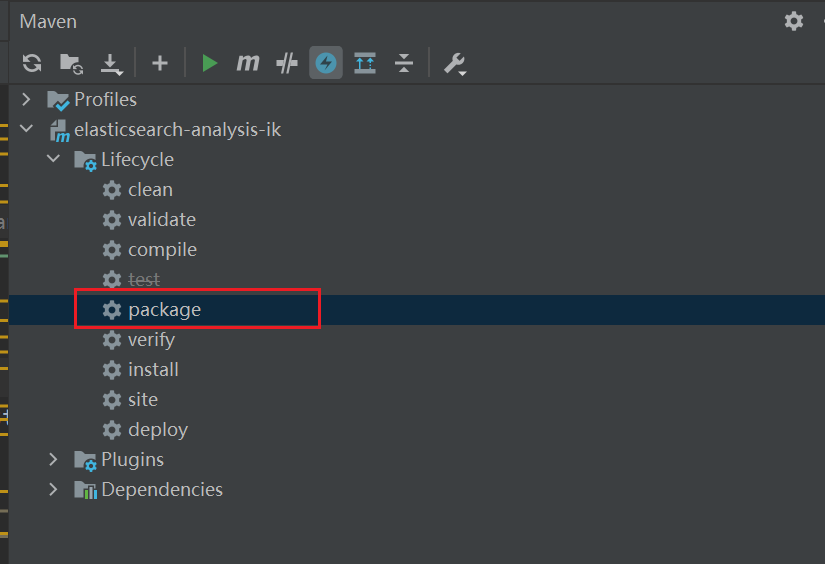Select the Plugins label
The width and height of the screenshot is (825, 564).
(133, 460)
